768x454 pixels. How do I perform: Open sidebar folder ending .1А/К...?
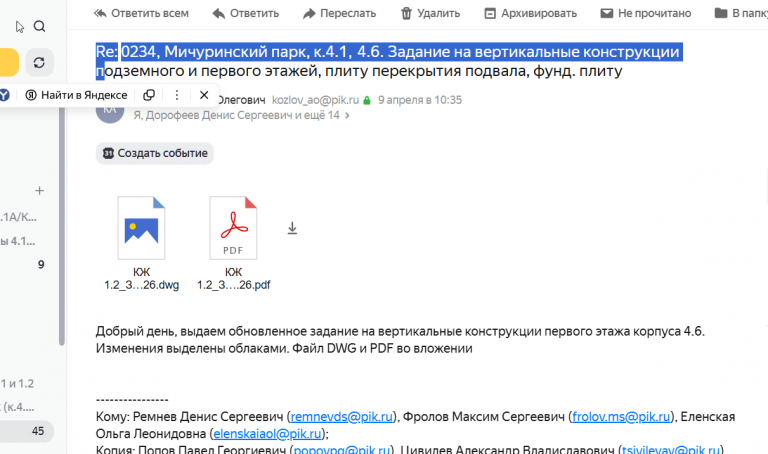coord(19,217)
